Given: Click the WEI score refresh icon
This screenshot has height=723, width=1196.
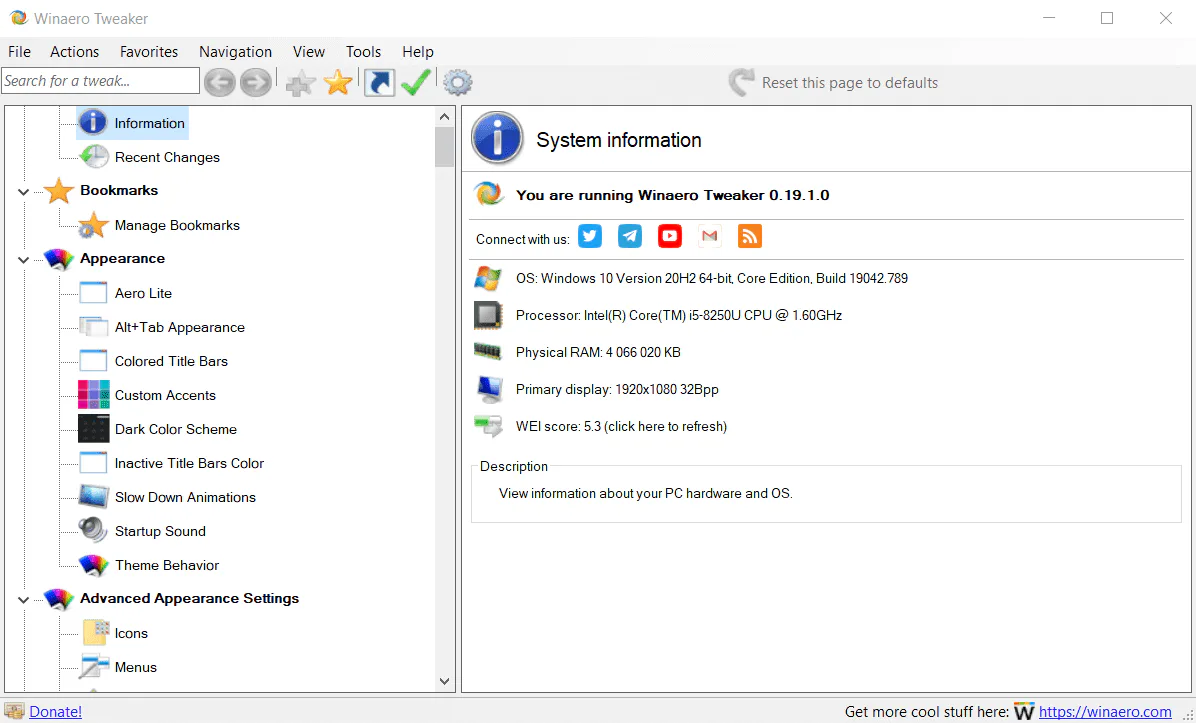Looking at the screenshot, I should click(488, 426).
